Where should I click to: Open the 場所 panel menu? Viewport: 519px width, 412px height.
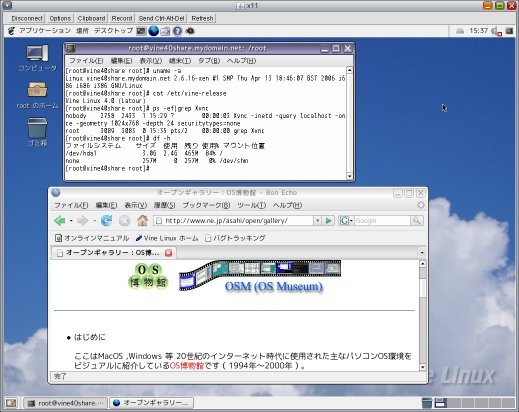click(82, 31)
